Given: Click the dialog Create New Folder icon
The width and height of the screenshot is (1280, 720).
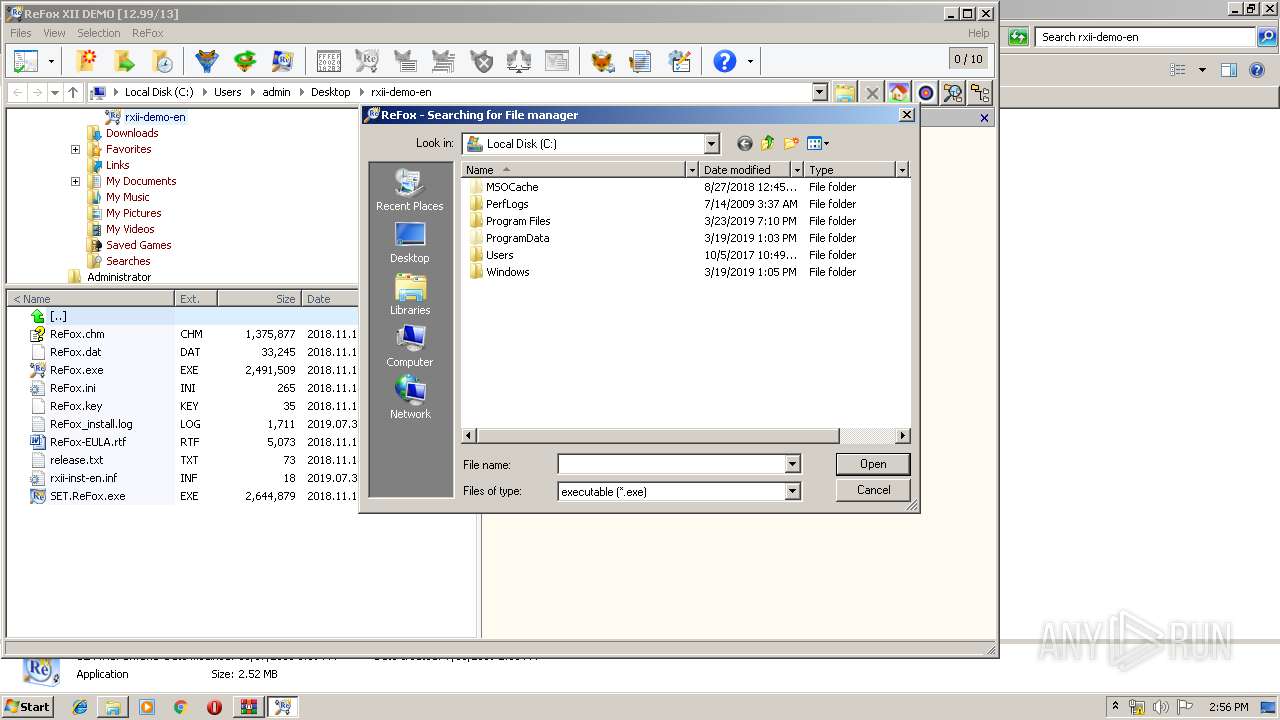Looking at the screenshot, I should point(791,143).
